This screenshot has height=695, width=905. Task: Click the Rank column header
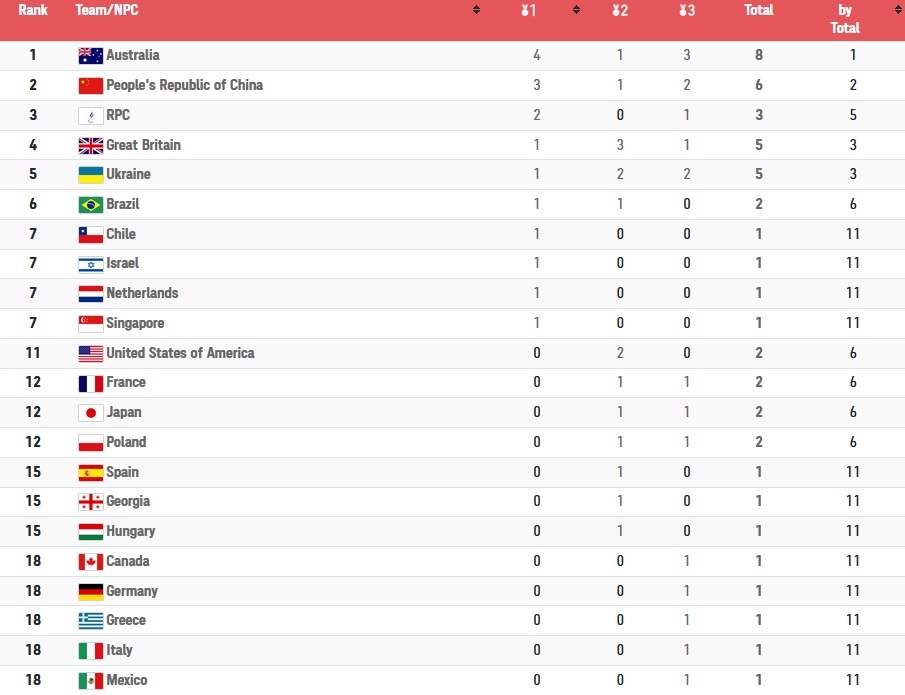[x=33, y=10]
